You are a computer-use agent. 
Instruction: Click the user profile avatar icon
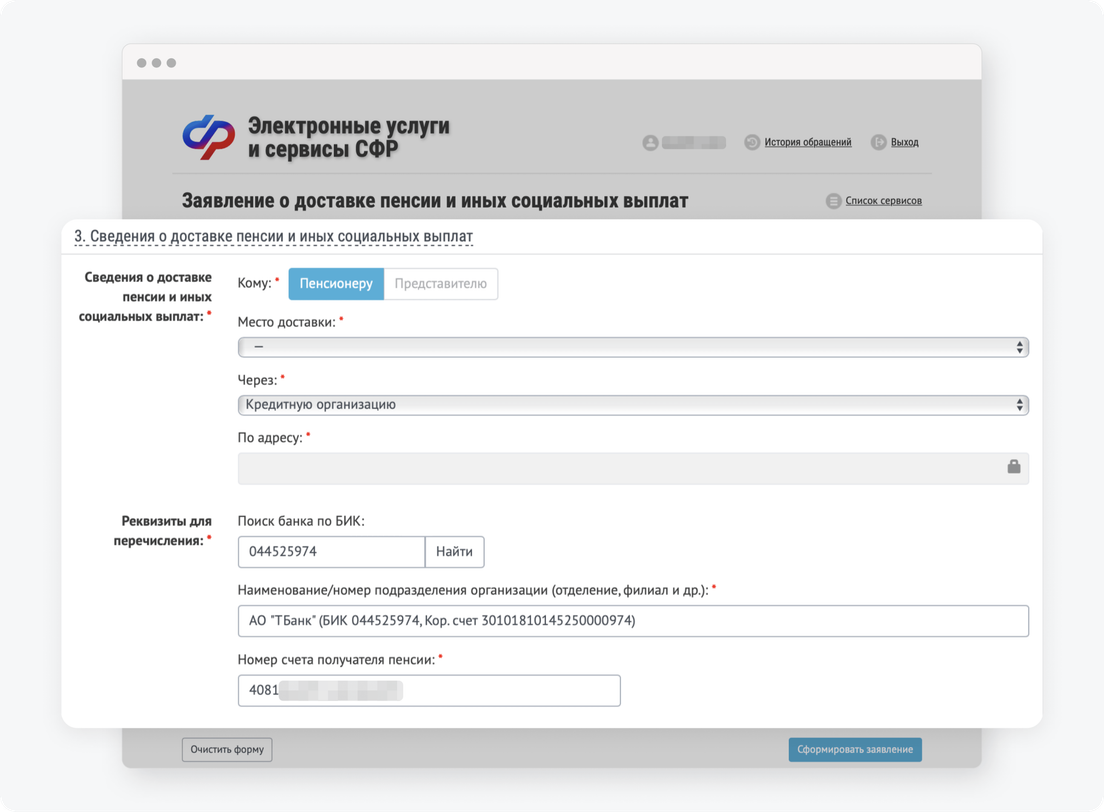[651, 143]
